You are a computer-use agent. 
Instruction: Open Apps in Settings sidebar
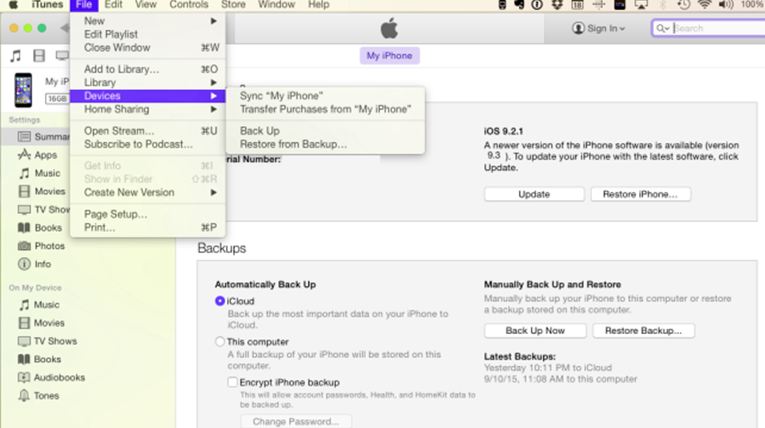coord(38,155)
